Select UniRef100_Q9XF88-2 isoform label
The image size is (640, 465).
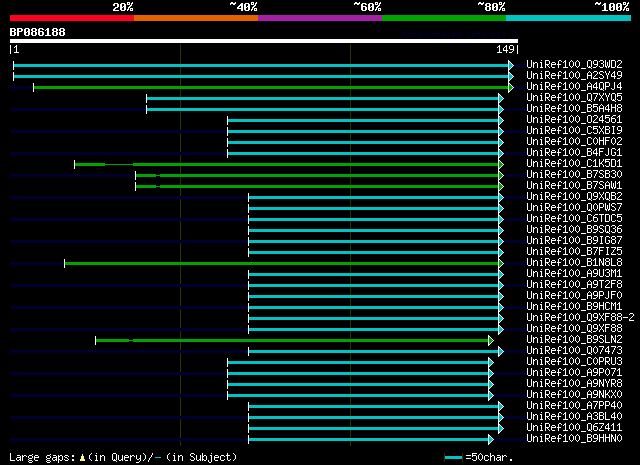(580, 318)
